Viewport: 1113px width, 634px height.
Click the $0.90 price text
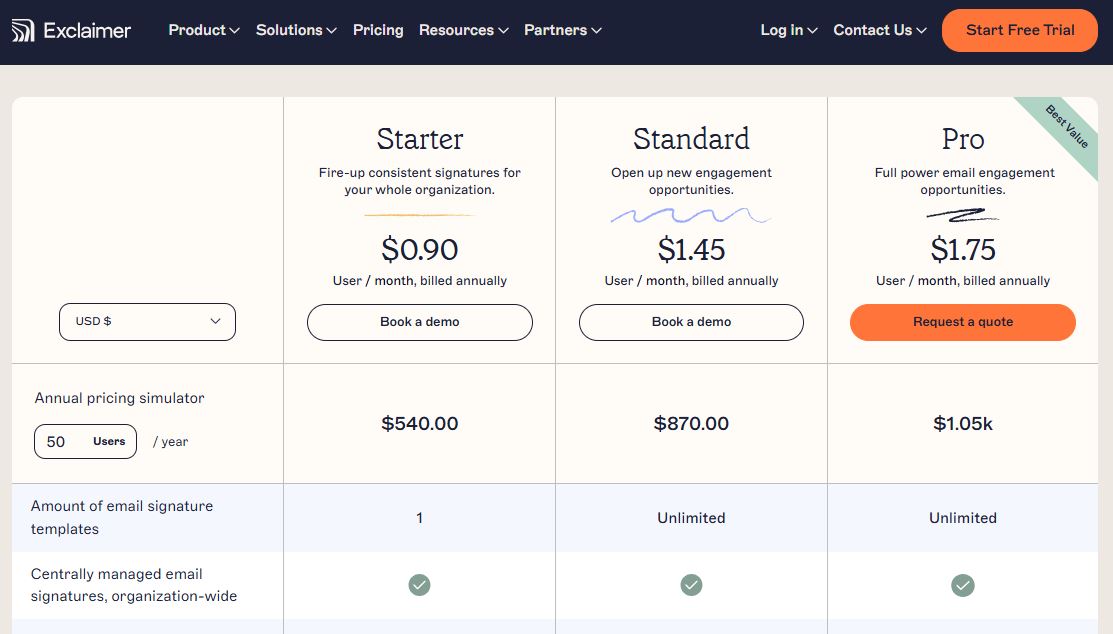420,249
